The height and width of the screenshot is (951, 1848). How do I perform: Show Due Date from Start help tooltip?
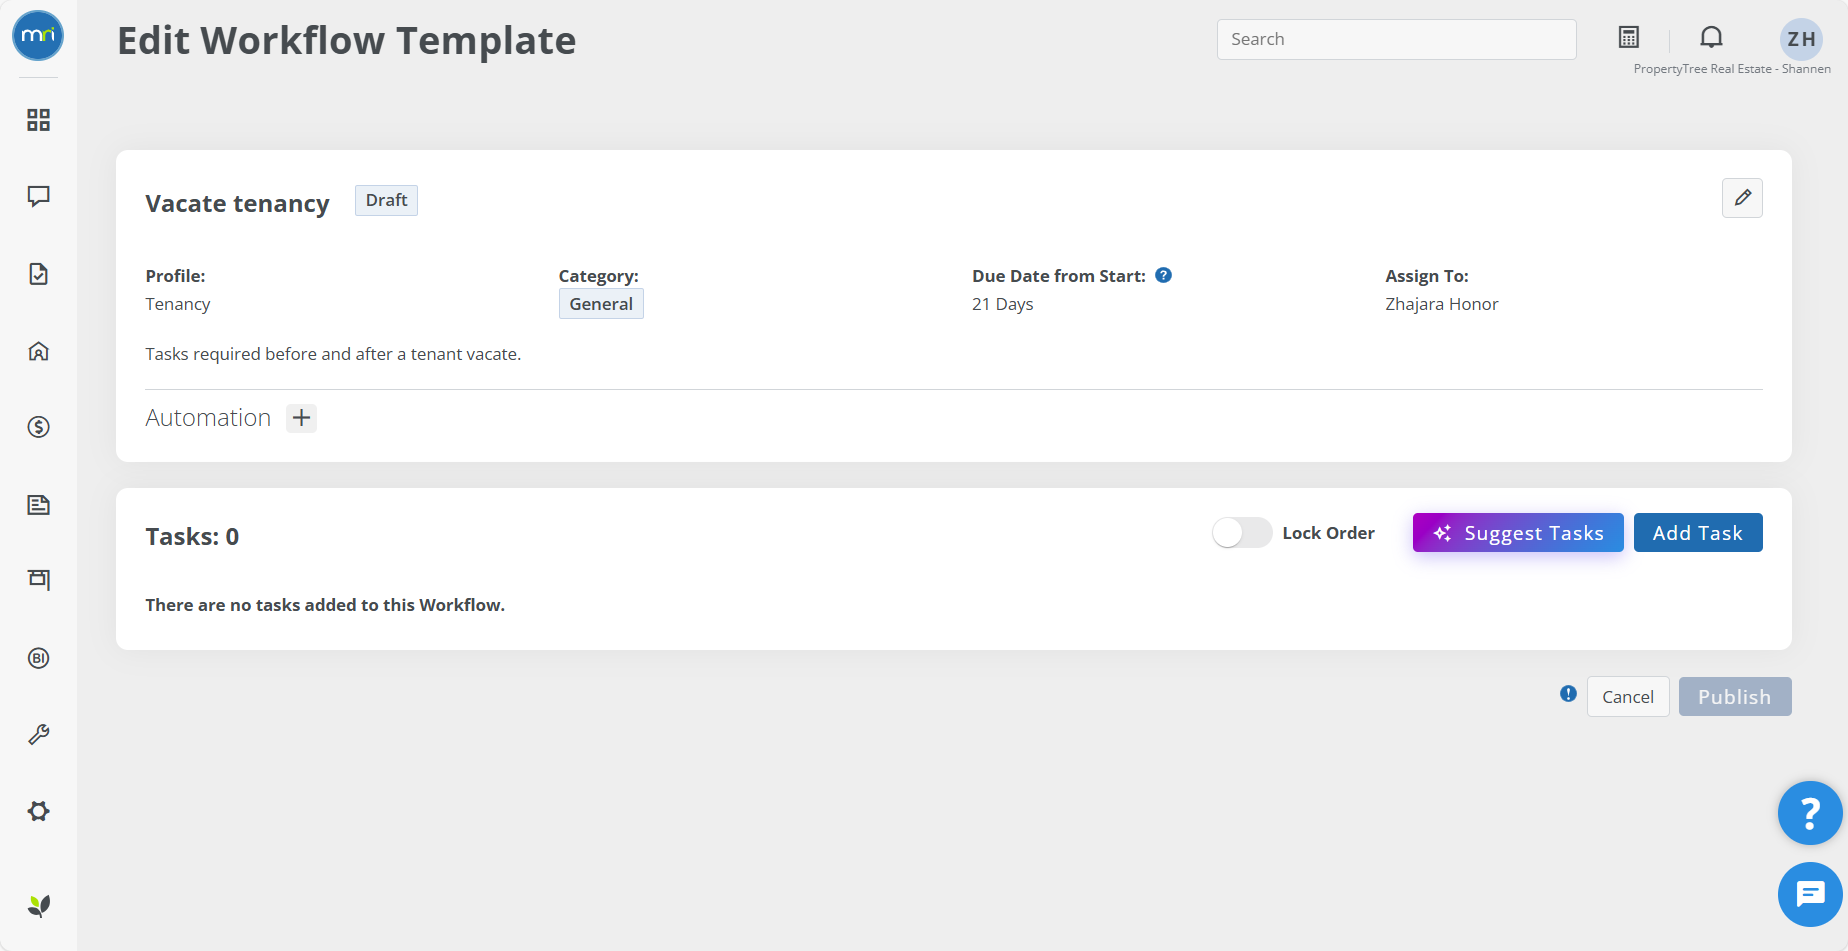click(1163, 275)
